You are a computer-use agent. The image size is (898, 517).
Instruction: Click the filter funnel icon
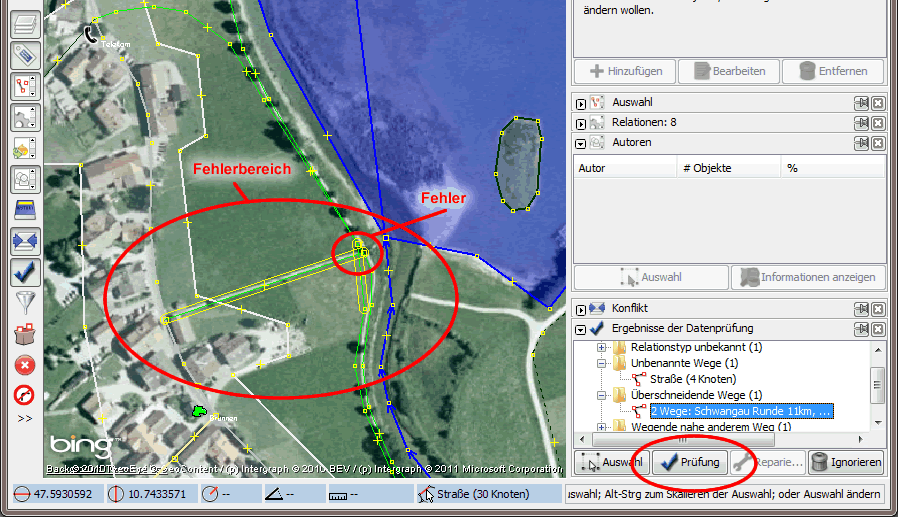tap(25, 303)
